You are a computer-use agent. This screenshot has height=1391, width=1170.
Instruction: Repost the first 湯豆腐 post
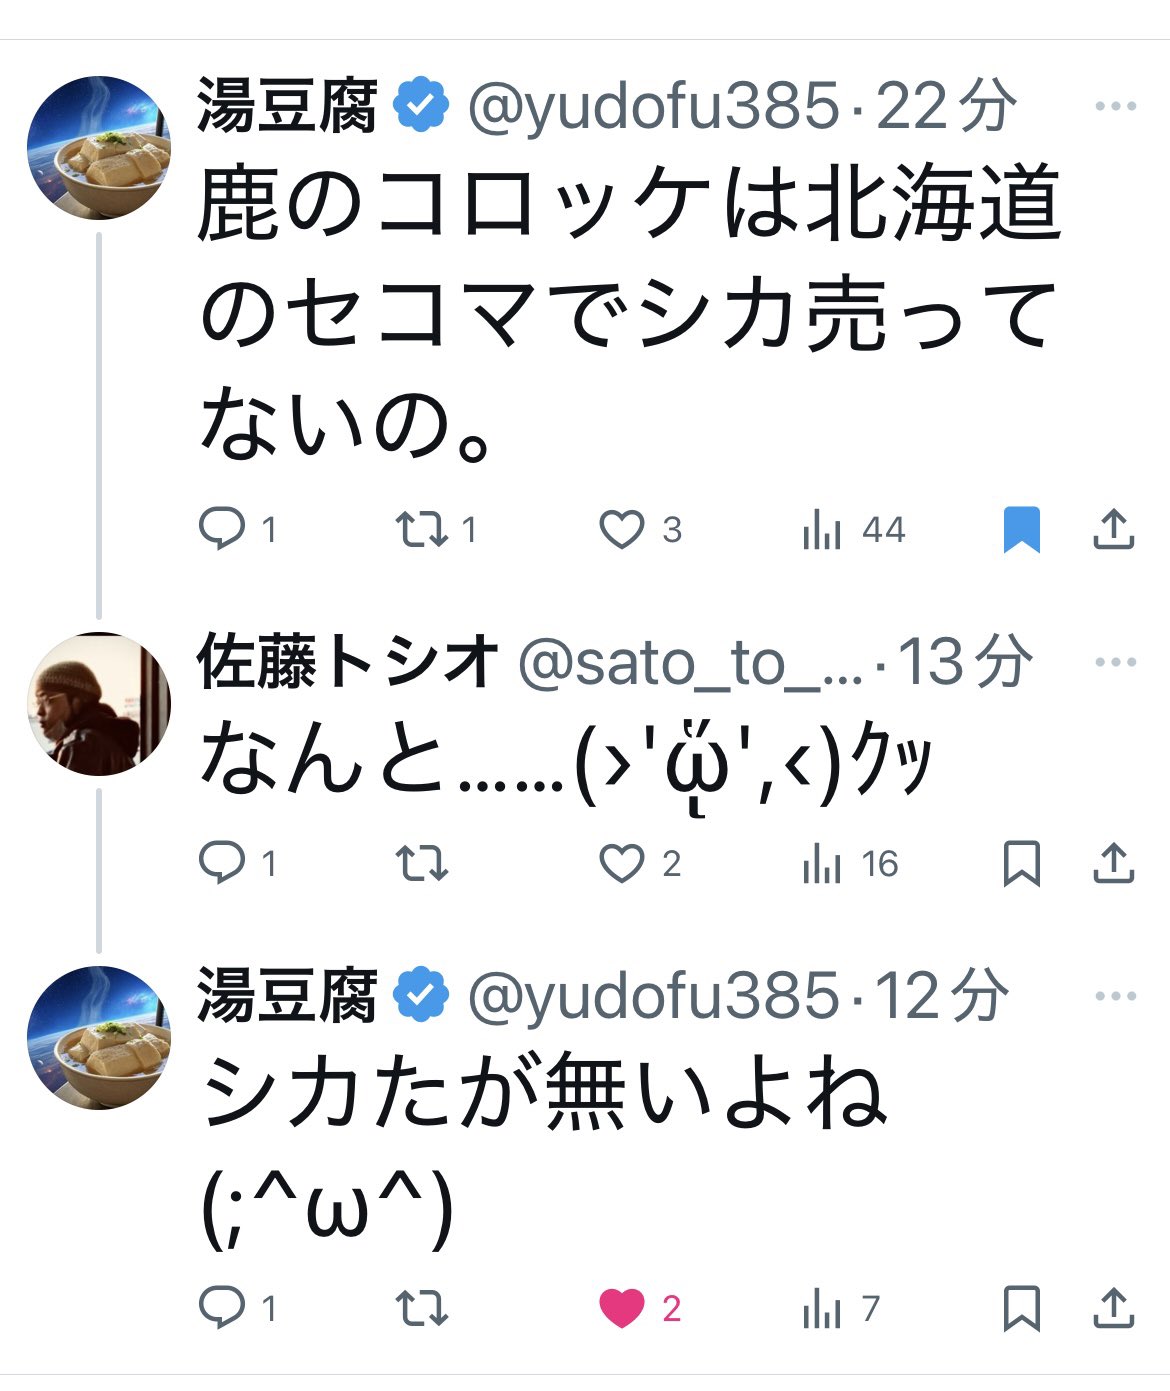(x=421, y=529)
